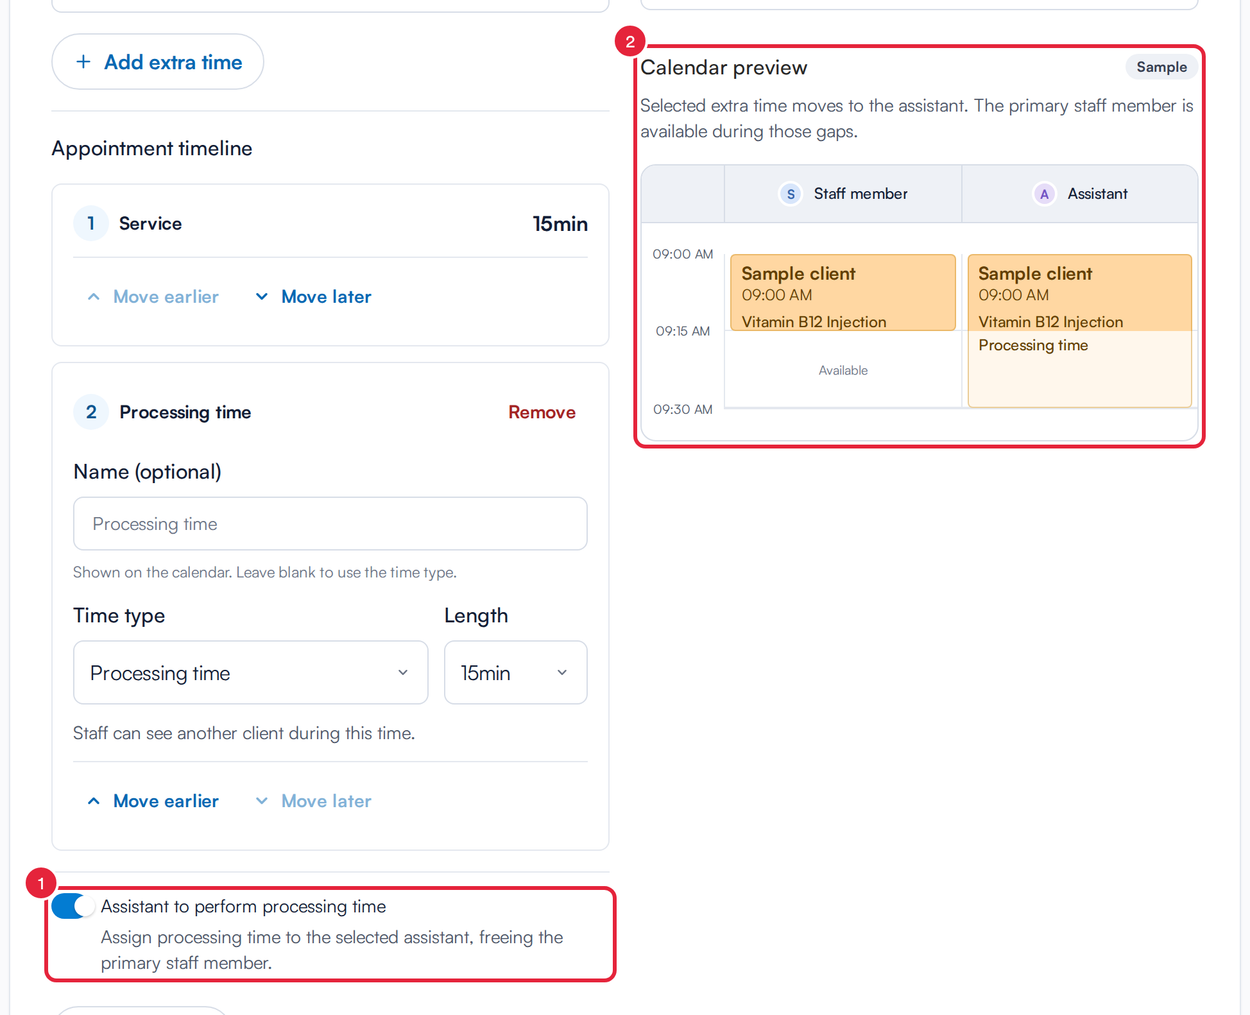Click the 09:15 AM time label

pyautogui.click(x=683, y=331)
